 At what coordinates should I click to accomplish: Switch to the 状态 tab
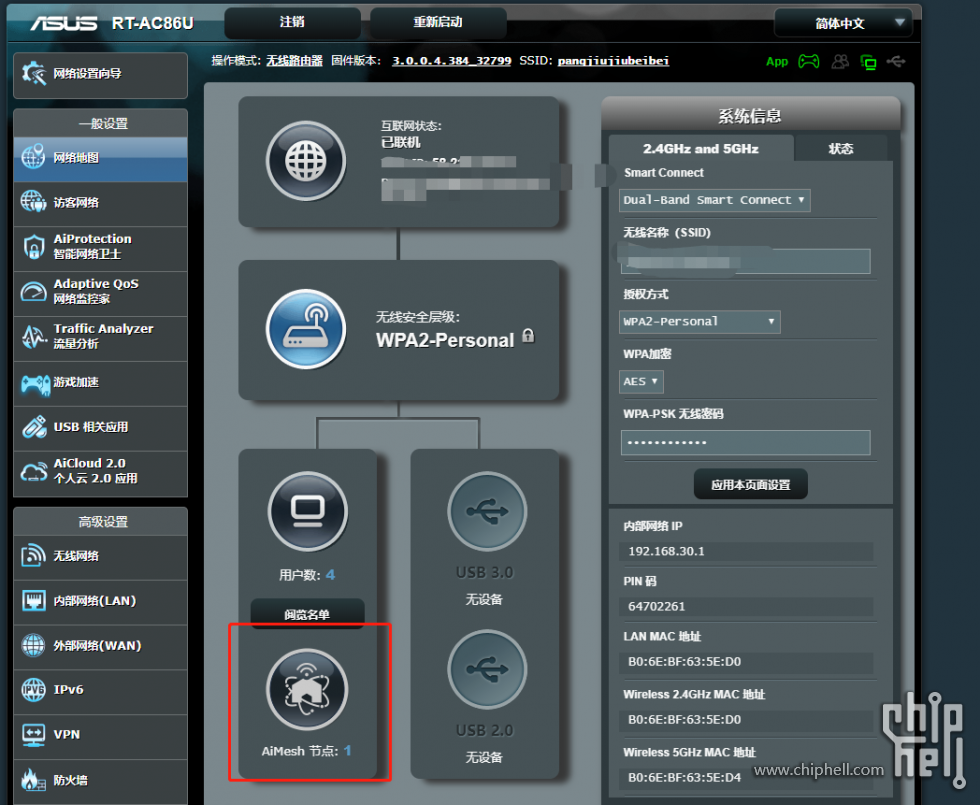[x=841, y=149]
